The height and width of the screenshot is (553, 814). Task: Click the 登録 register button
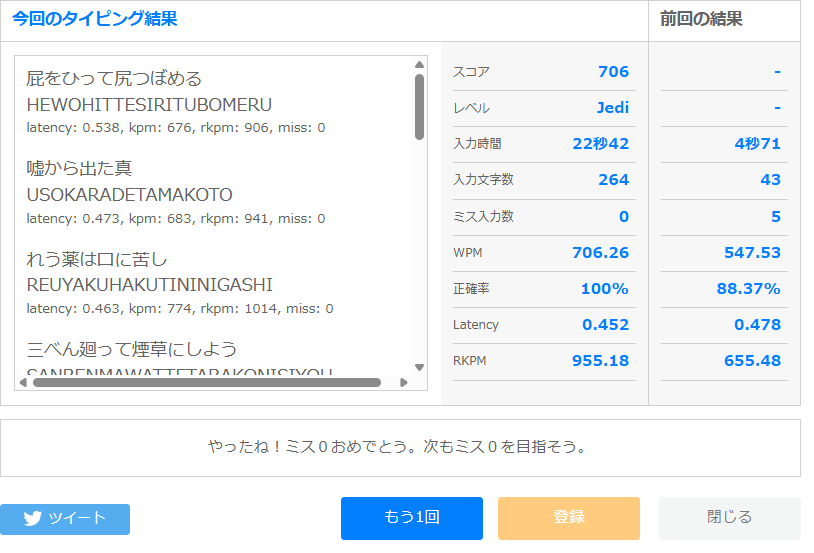(569, 518)
